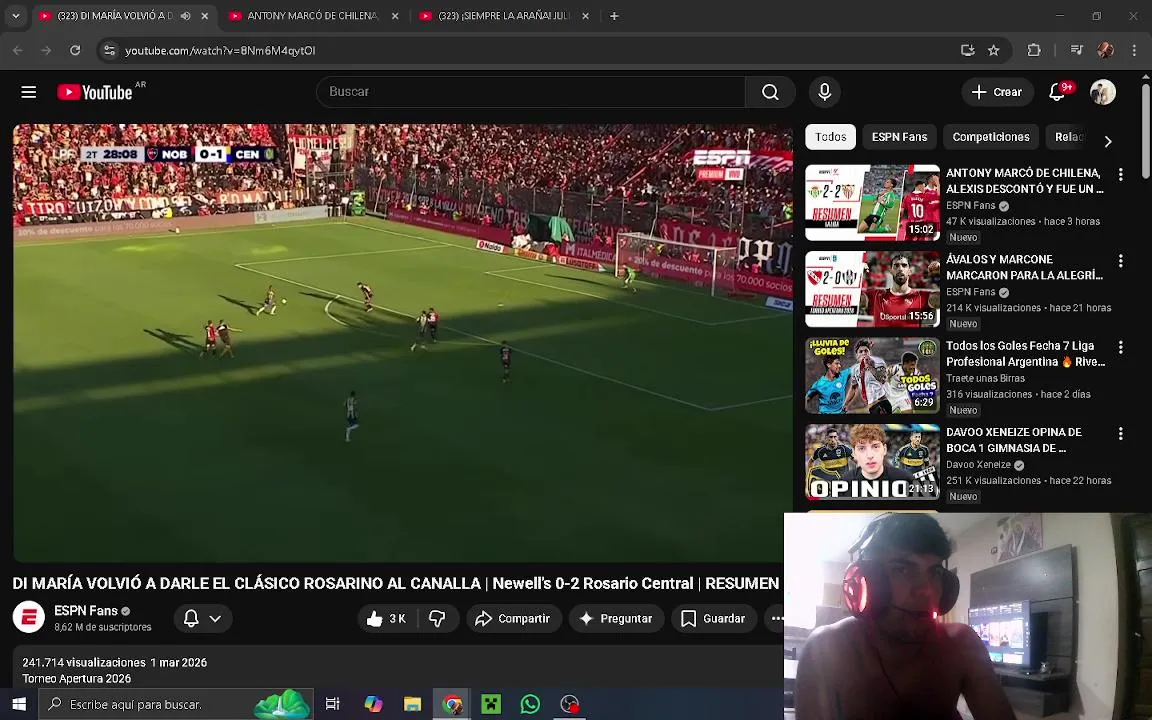The width and height of the screenshot is (1152, 720).
Task: Open the ESPN Fans channel name link
Action: pyautogui.click(x=86, y=611)
